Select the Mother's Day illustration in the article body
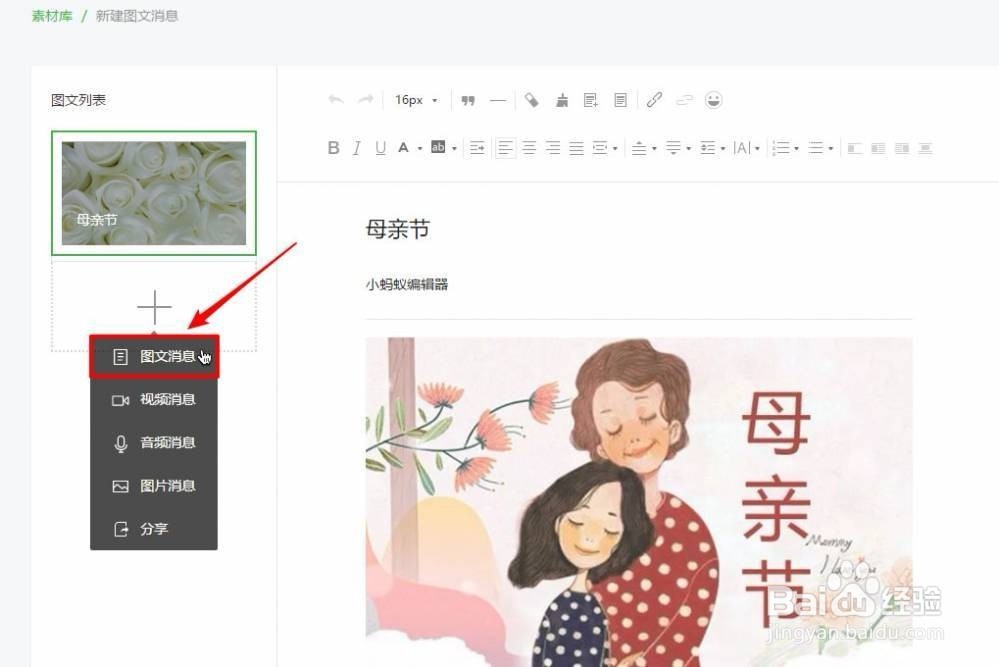Viewport: 999px width, 667px height. [639, 502]
